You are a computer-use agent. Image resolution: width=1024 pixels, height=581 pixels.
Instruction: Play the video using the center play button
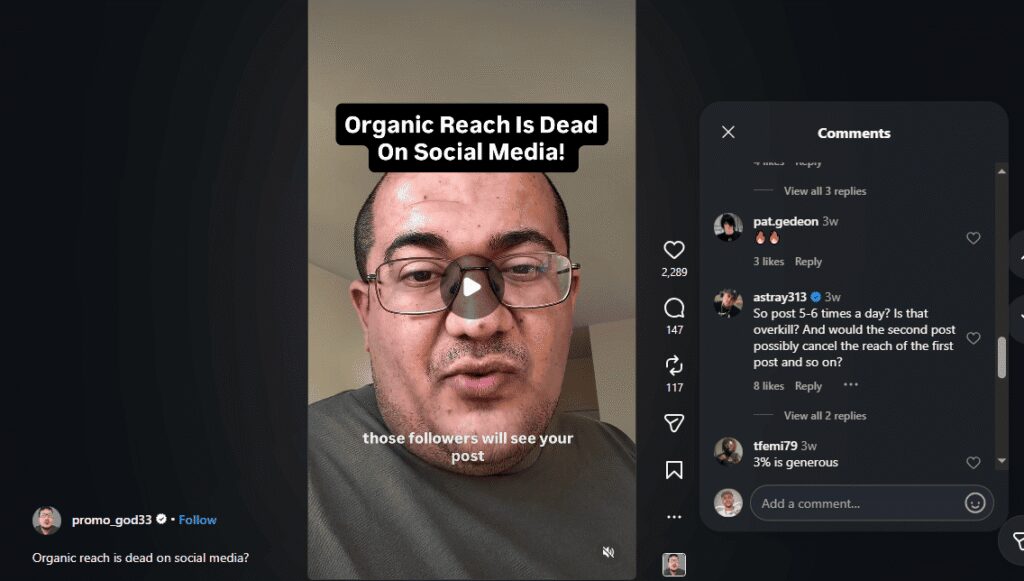[x=472, y=287]
